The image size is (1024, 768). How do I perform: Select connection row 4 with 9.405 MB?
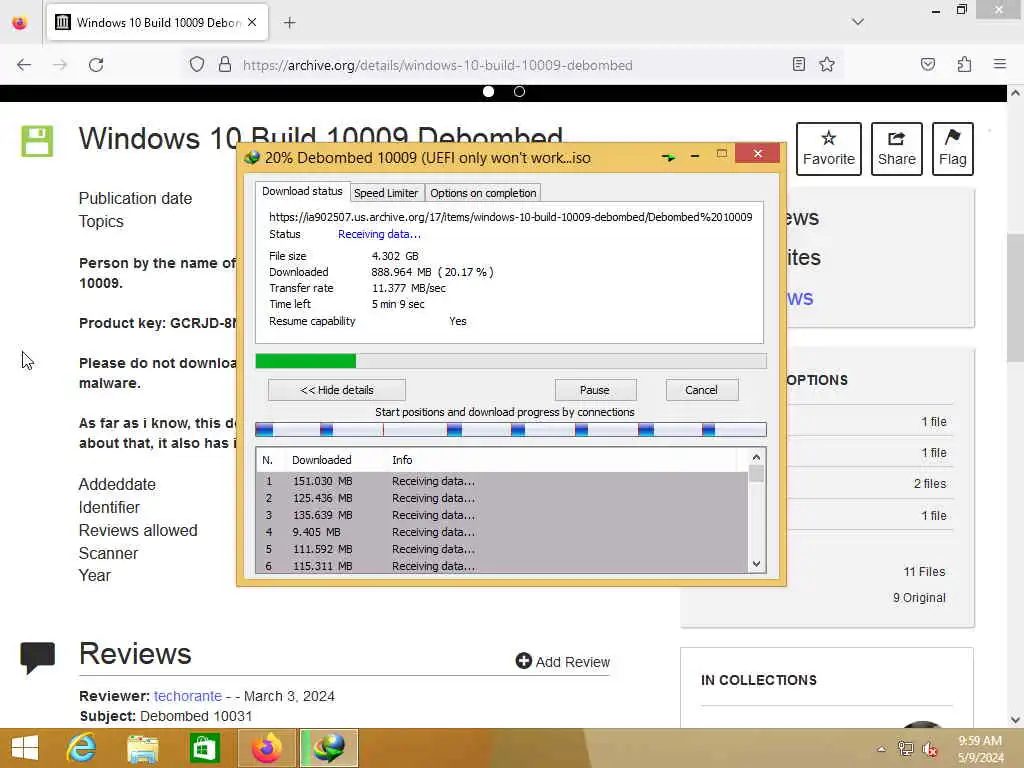[502, 532]
